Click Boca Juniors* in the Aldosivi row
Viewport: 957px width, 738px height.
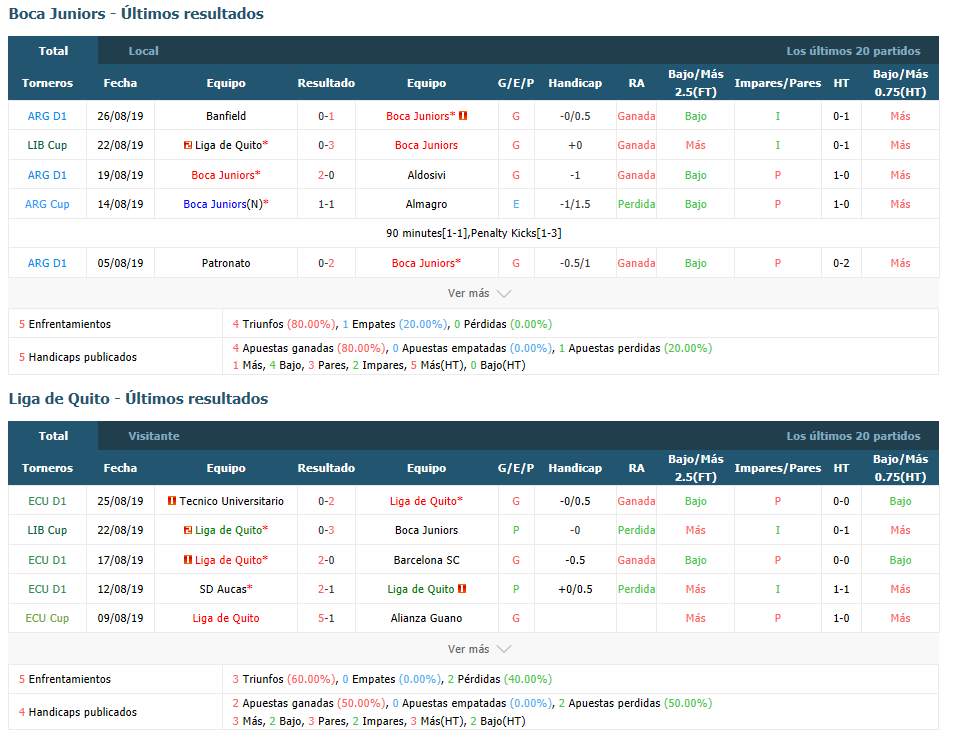point(226,175)
